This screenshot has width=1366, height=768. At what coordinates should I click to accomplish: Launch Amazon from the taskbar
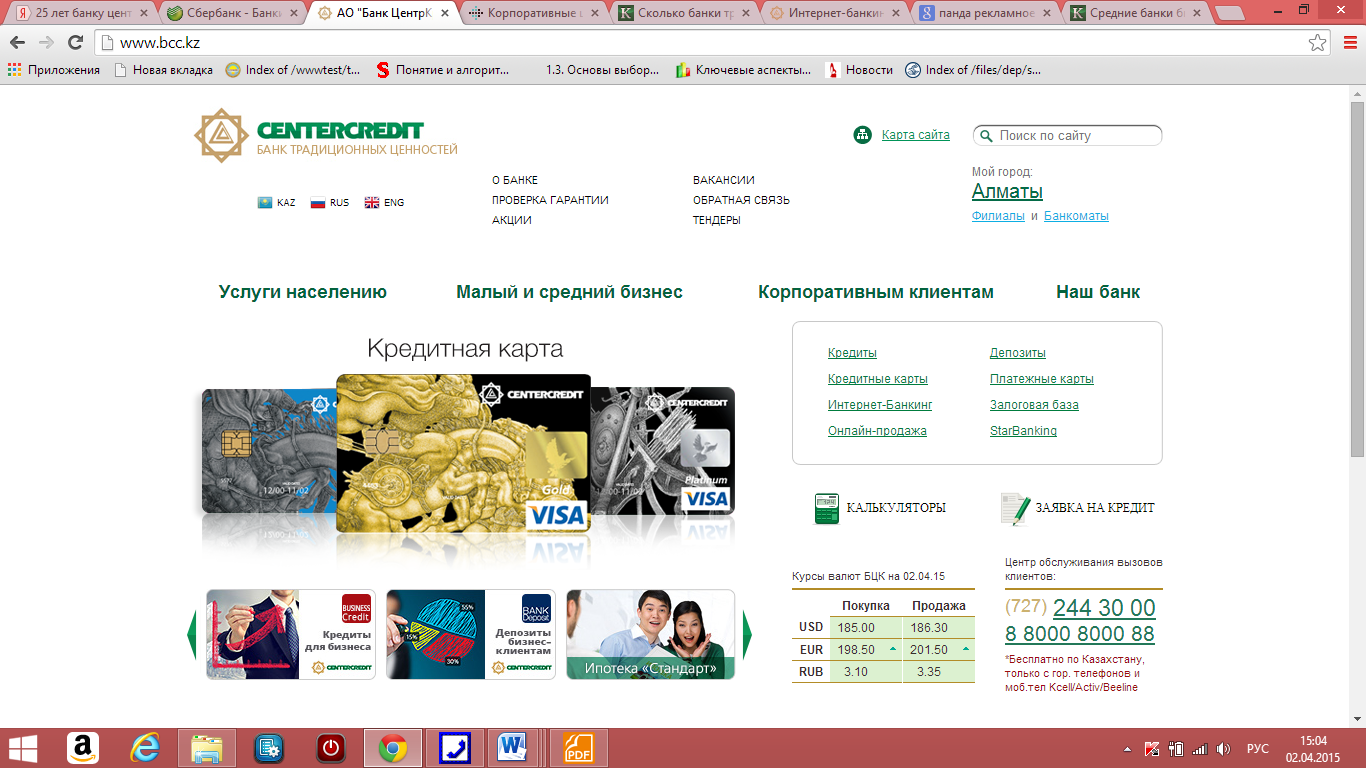[83, 748]
